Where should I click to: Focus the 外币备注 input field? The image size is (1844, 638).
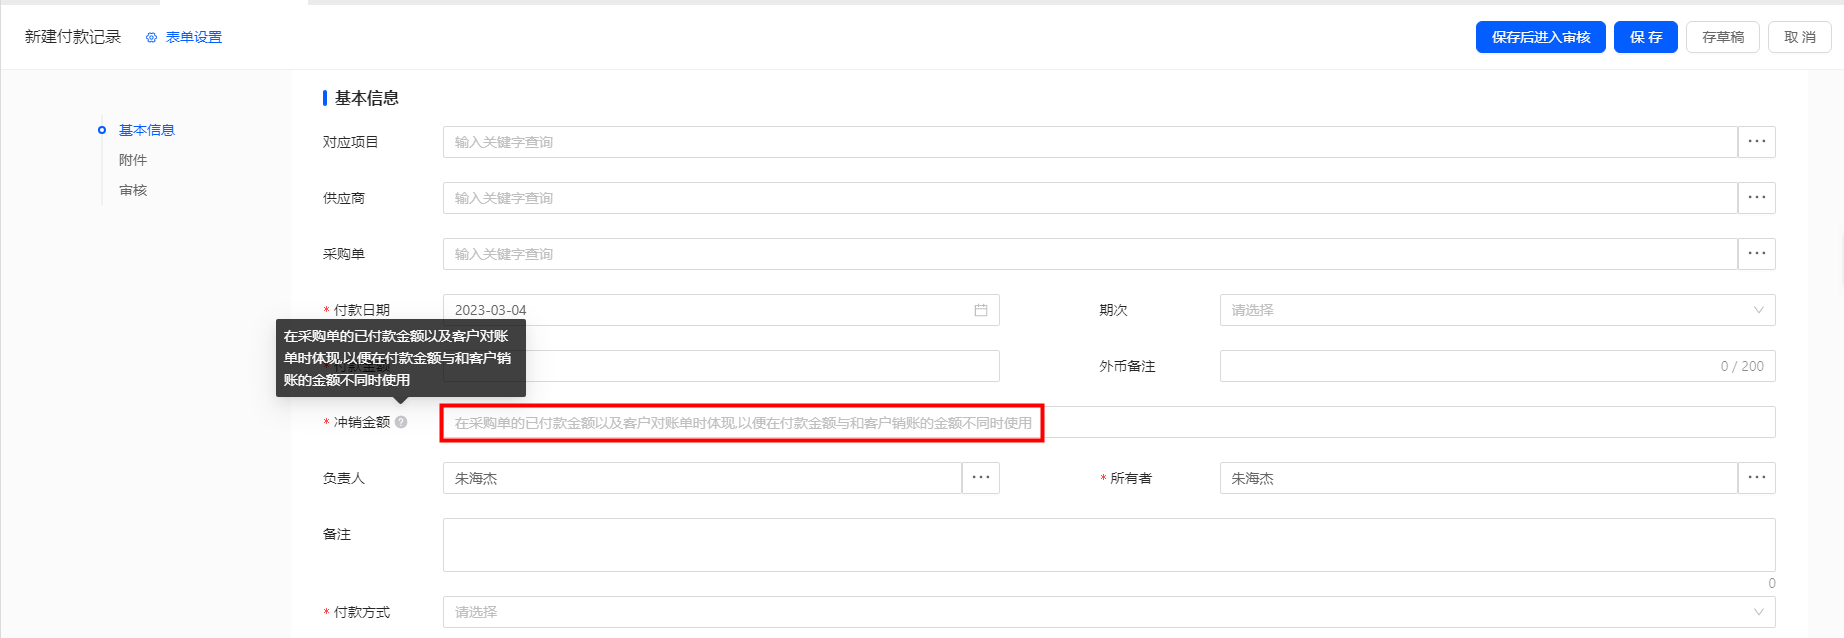click(1497, 366)
